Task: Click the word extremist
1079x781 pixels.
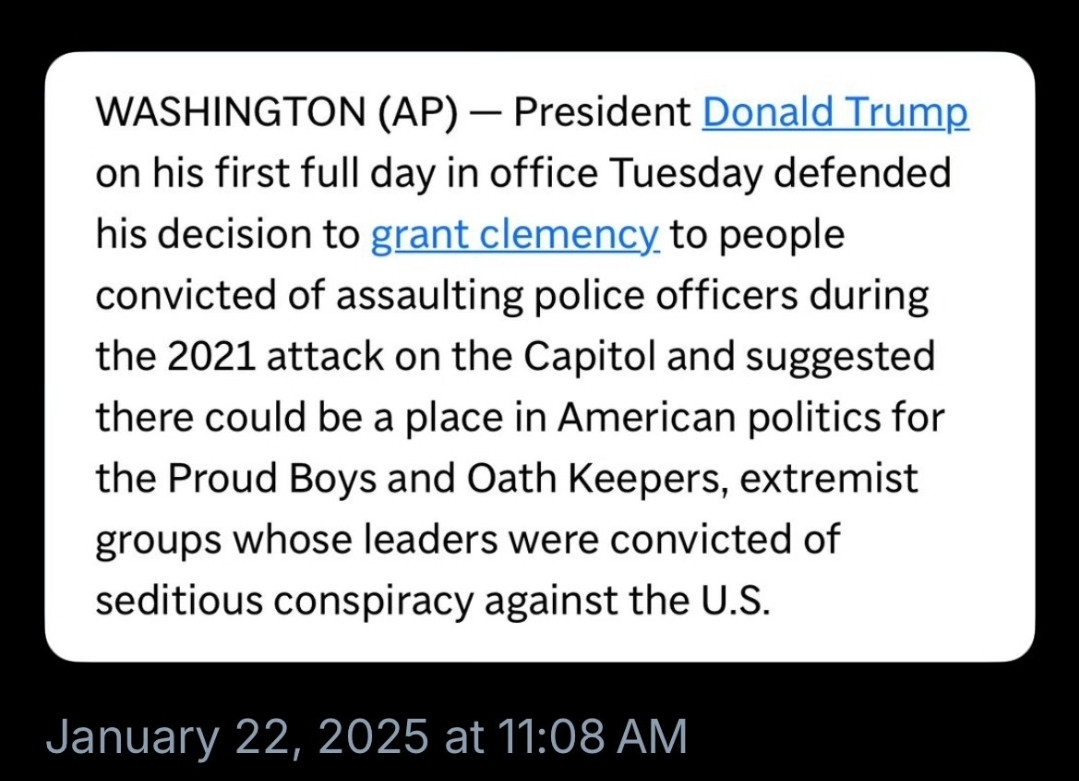Action: point(829,479)
